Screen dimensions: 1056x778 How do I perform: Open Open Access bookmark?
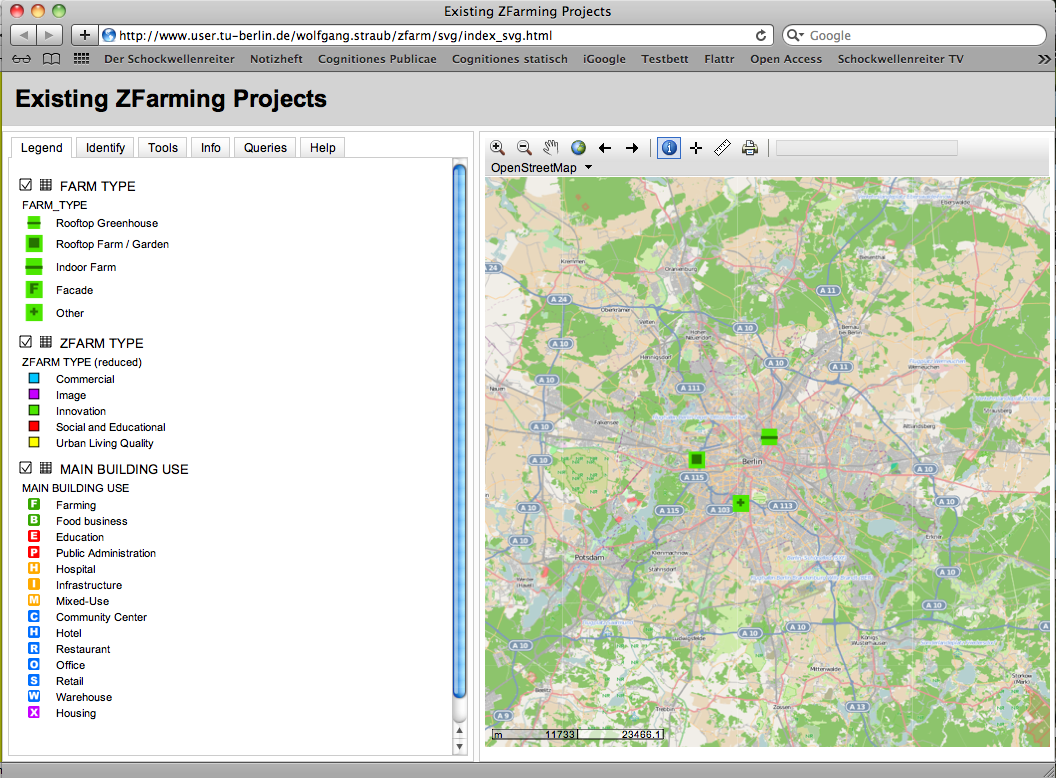pos(786,59)
